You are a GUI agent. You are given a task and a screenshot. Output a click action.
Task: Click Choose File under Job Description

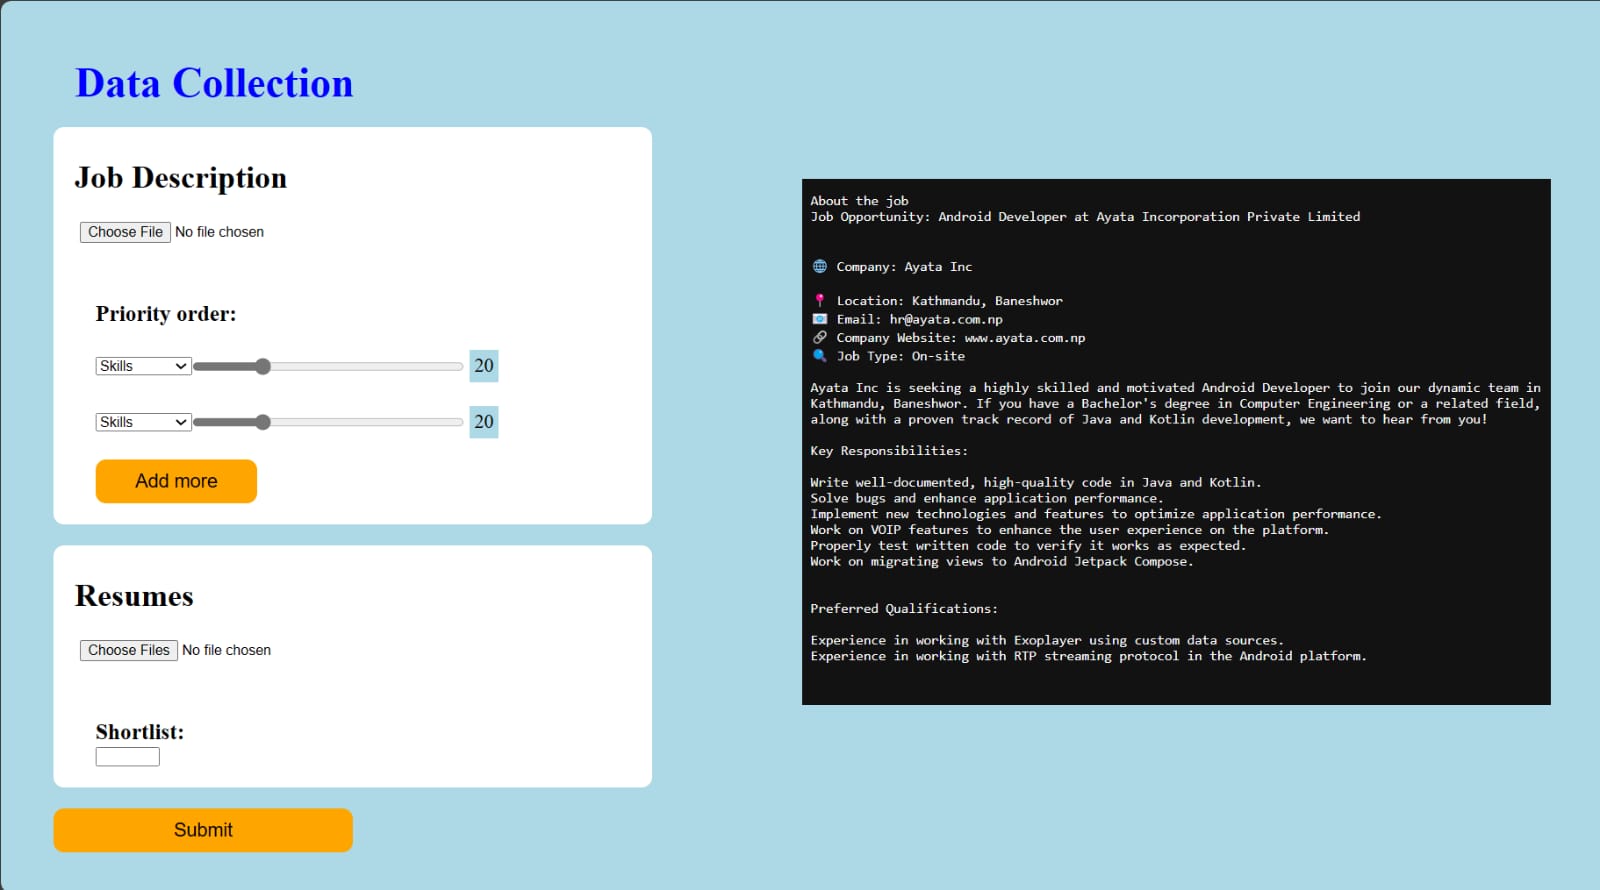pos(125,232)
